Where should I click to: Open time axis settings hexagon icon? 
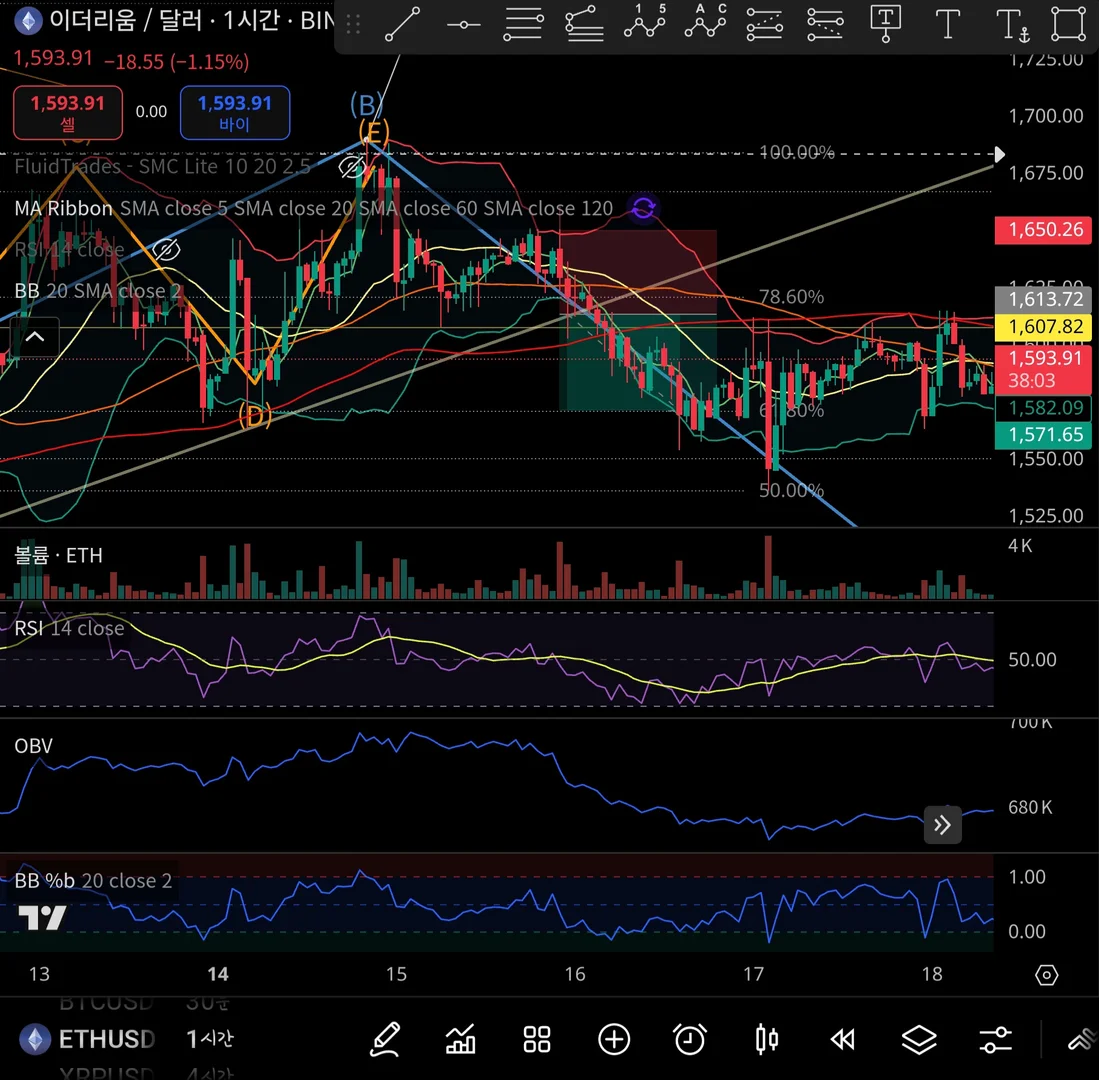1046,975
